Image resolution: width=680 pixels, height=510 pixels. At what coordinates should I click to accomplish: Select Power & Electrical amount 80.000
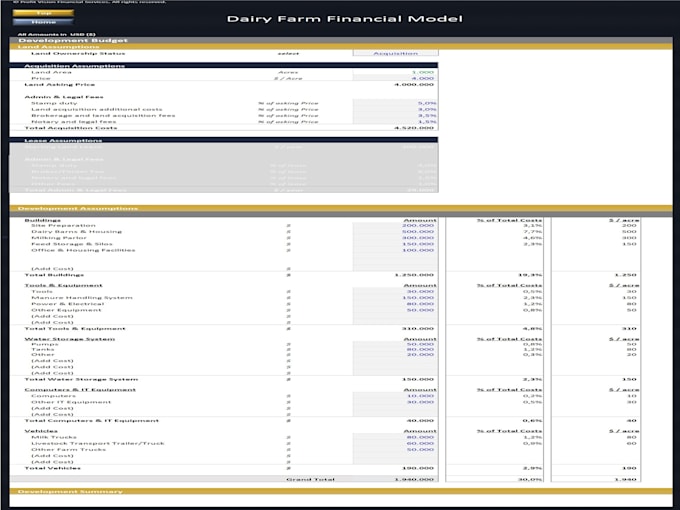pos(396,304)
